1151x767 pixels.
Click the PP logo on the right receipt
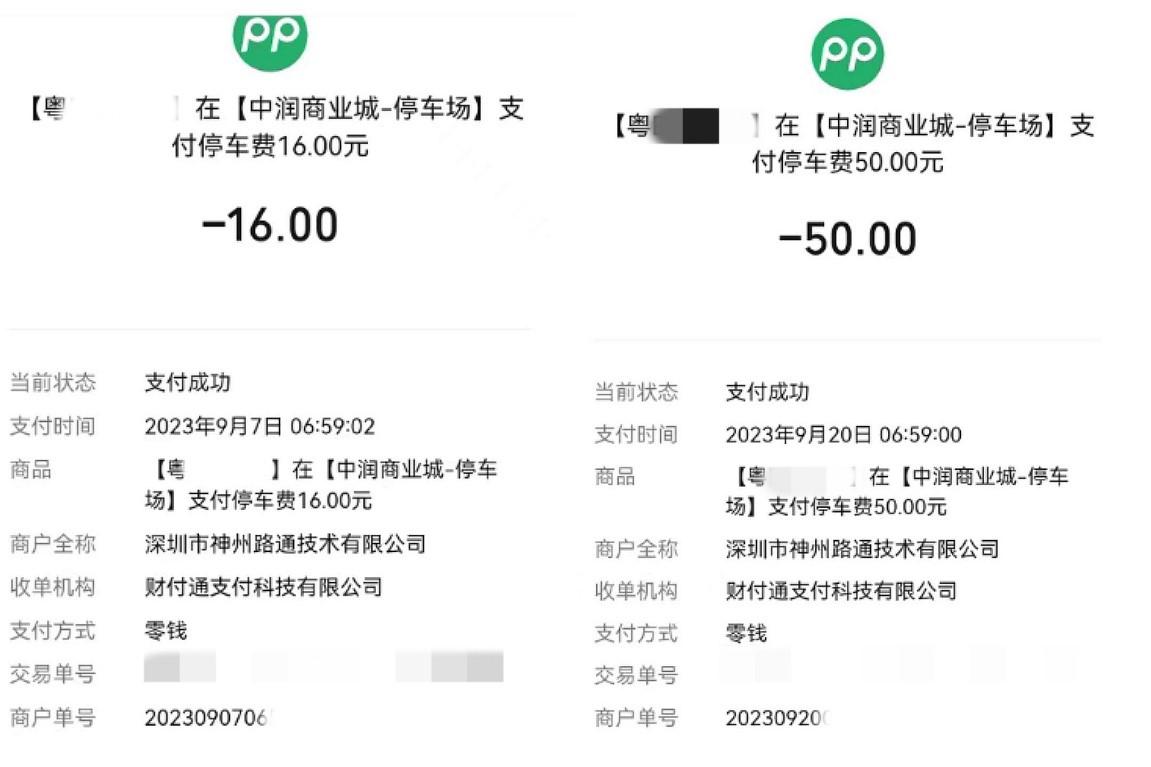pos(847,54)
